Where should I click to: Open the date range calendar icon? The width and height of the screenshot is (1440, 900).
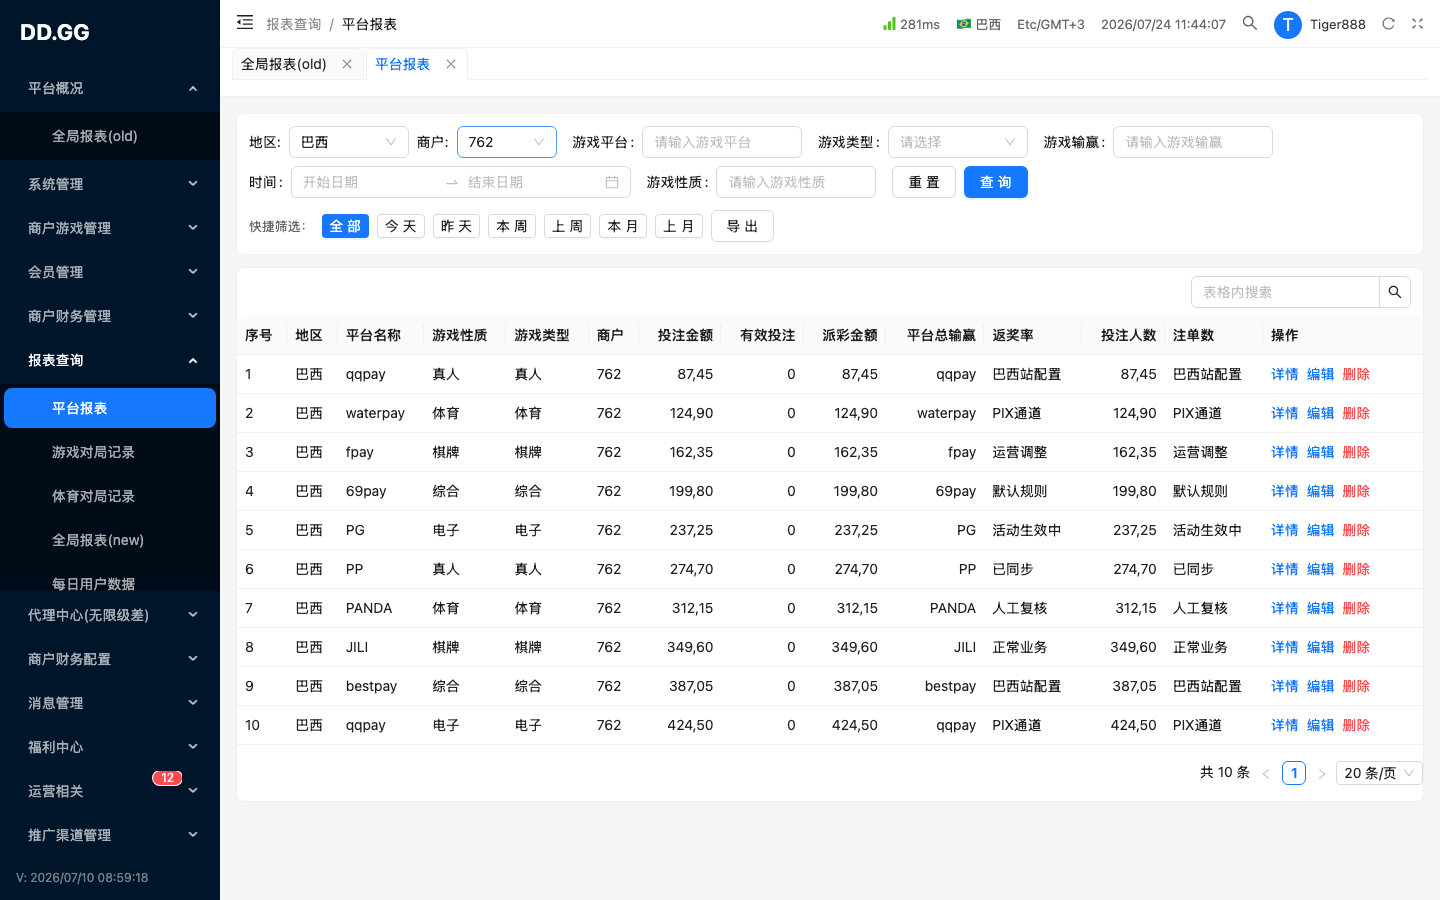[612, 182]
